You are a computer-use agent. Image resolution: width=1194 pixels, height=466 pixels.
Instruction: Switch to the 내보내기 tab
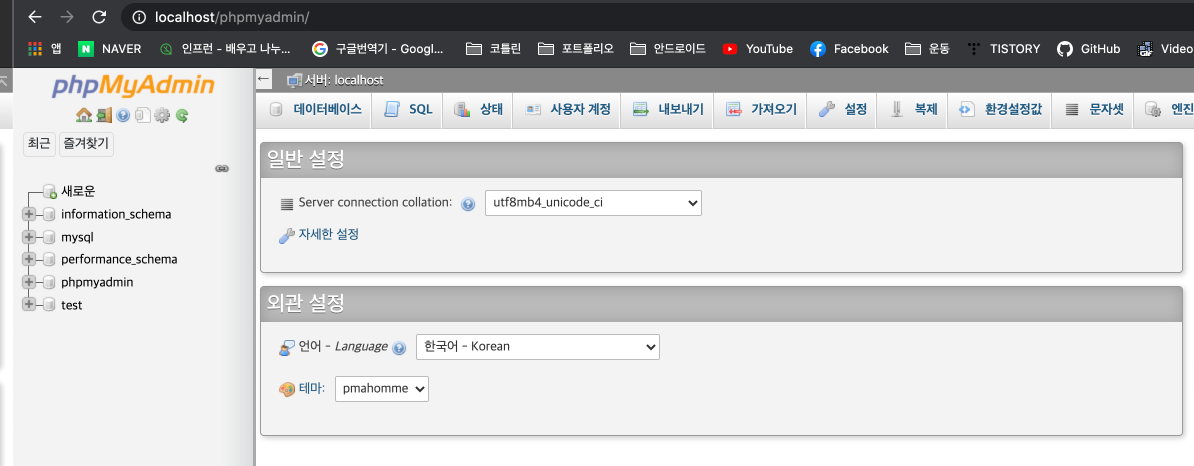669,110
